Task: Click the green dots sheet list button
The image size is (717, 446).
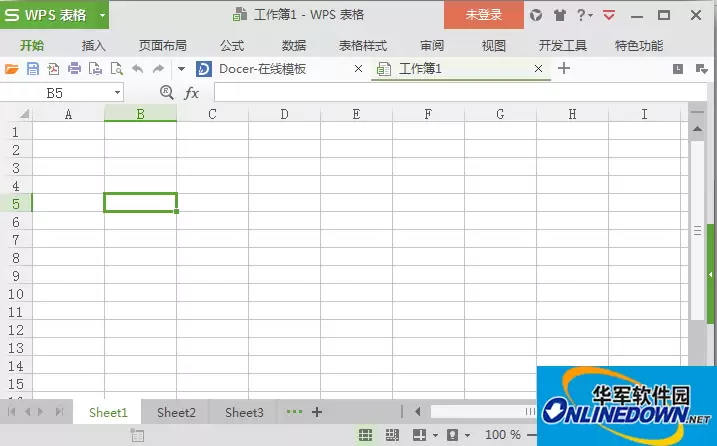Action: pos(294,412)
